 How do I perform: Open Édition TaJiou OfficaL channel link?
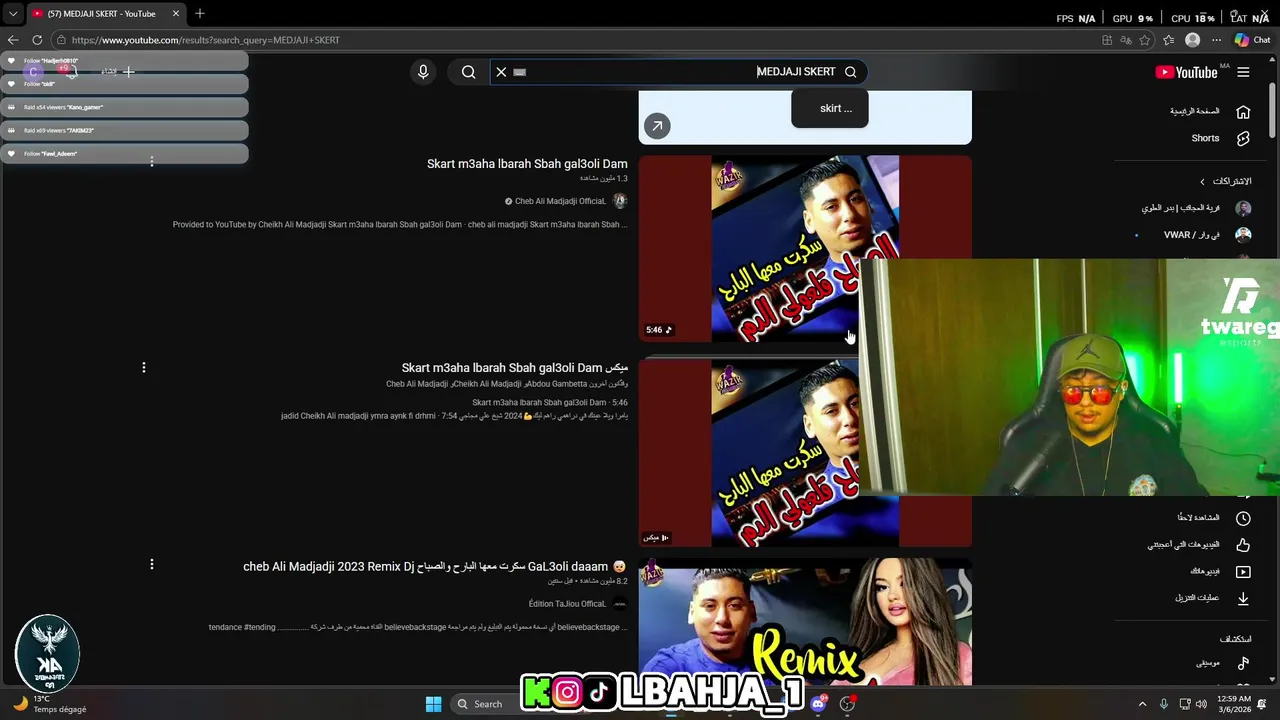click(x=567, y=604)
